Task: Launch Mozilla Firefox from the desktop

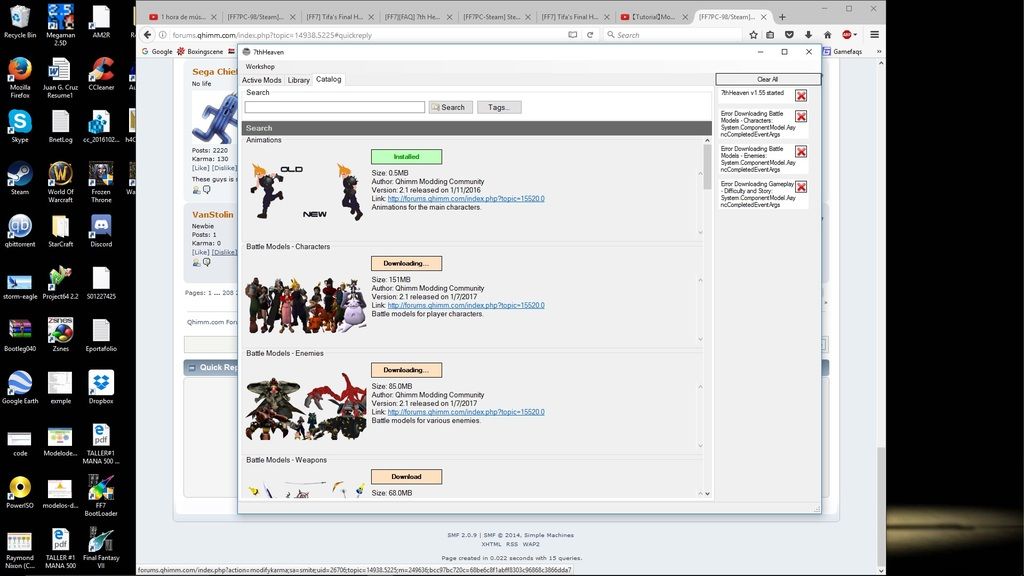Action: 20,77
